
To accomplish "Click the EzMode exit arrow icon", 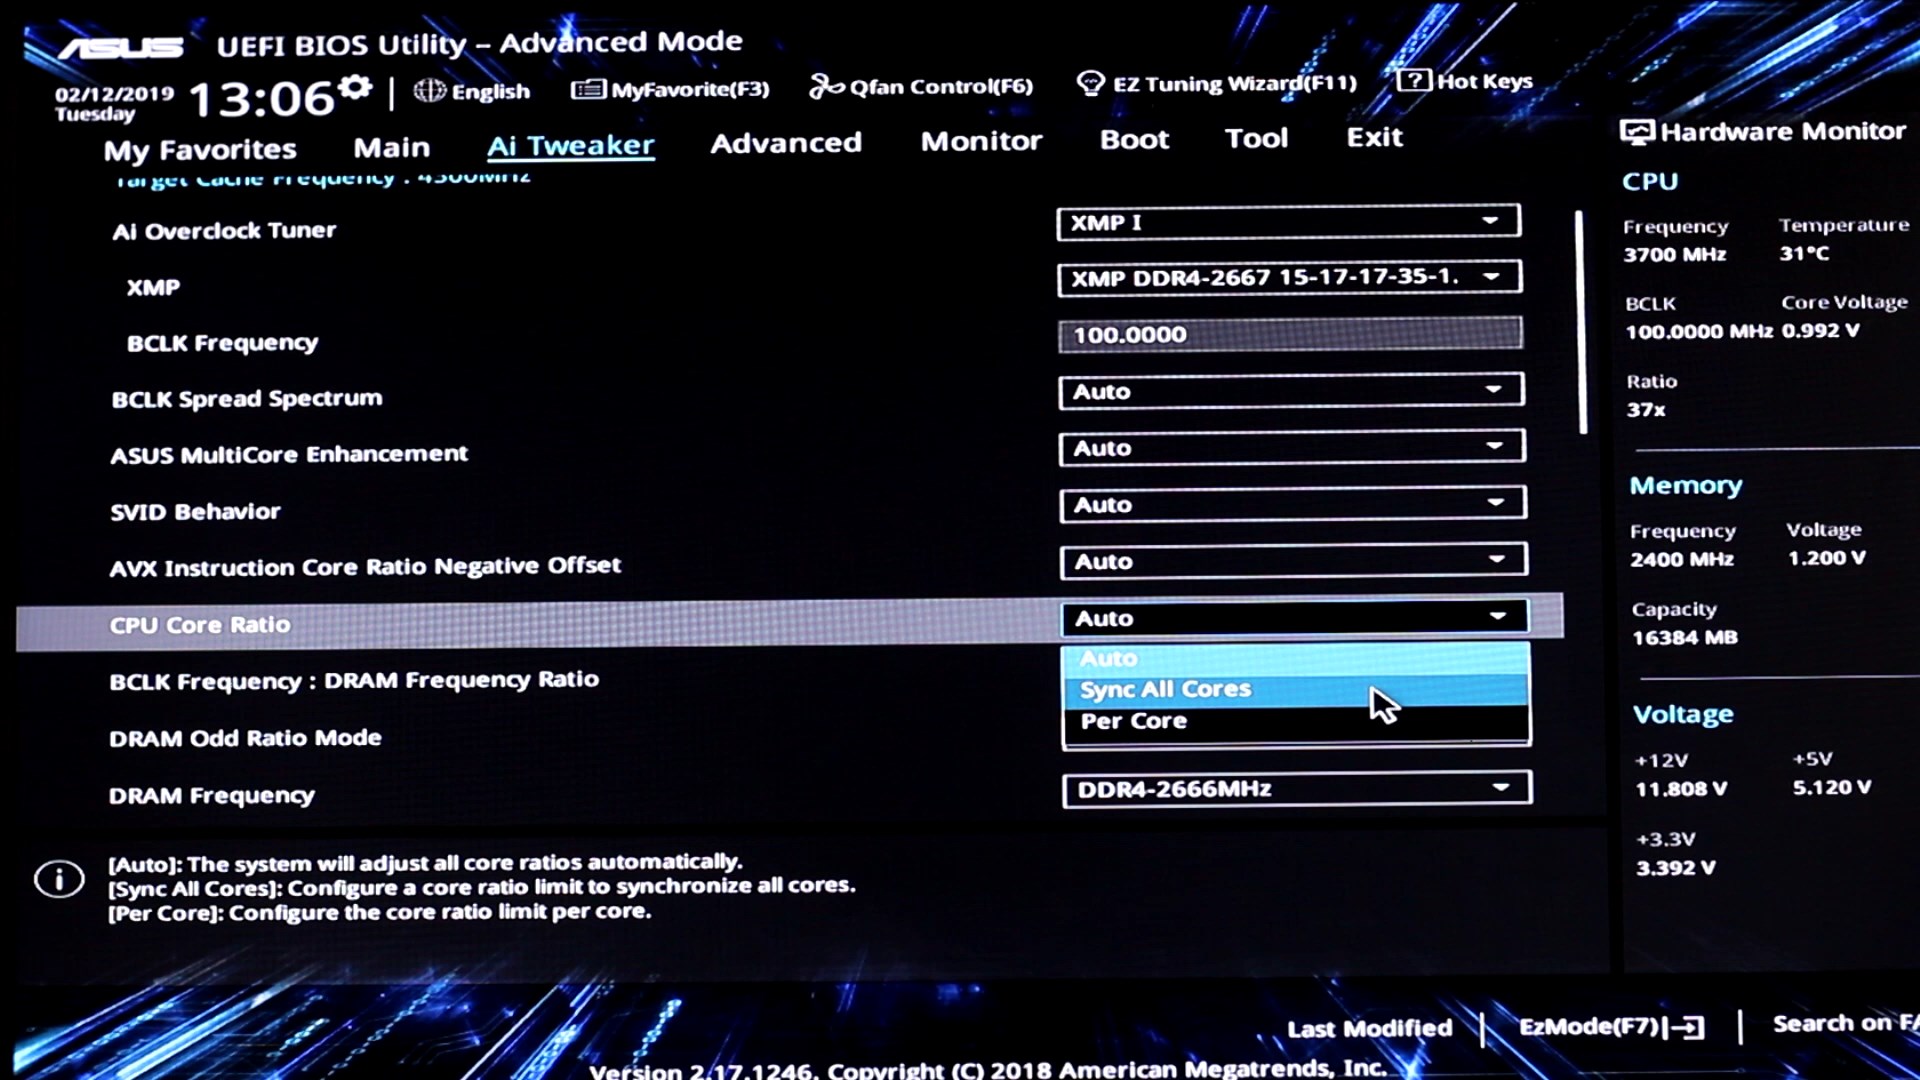I will 1685,1027.
